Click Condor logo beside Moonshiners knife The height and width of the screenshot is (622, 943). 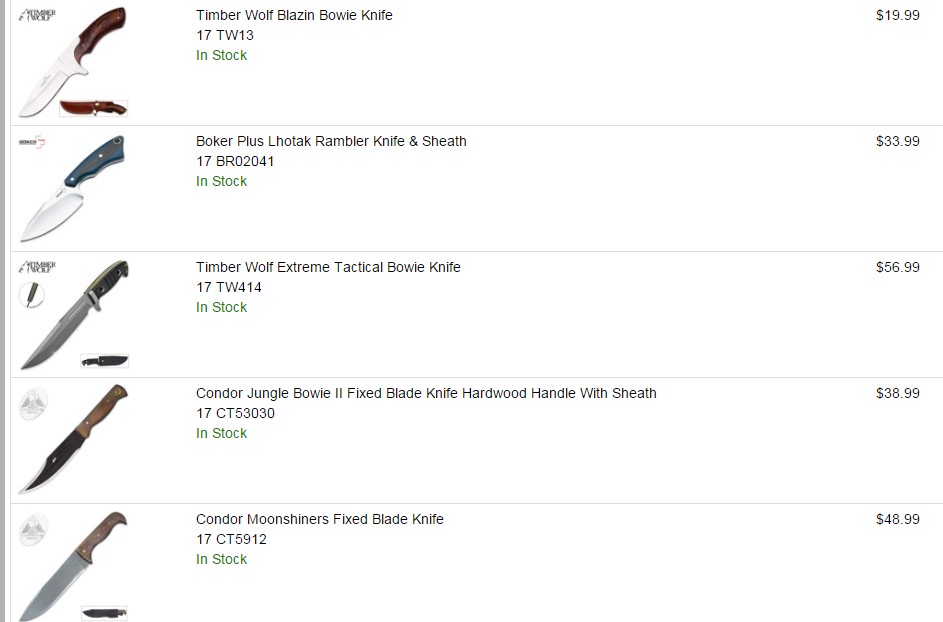(x=34, y=529)
